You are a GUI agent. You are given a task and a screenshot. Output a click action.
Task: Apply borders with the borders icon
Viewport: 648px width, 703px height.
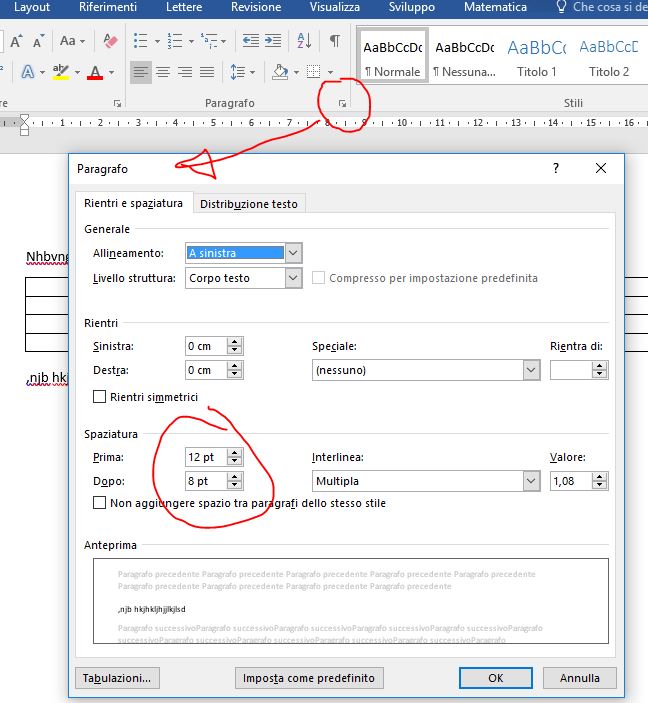click(x=313, y=72)
